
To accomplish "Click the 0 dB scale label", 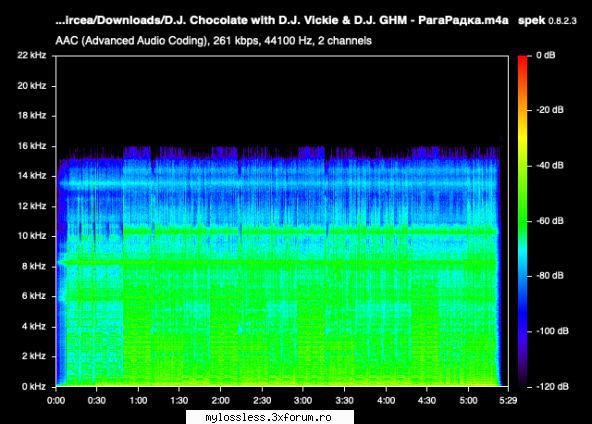I will pyautogui.click(x=546, y=55).
